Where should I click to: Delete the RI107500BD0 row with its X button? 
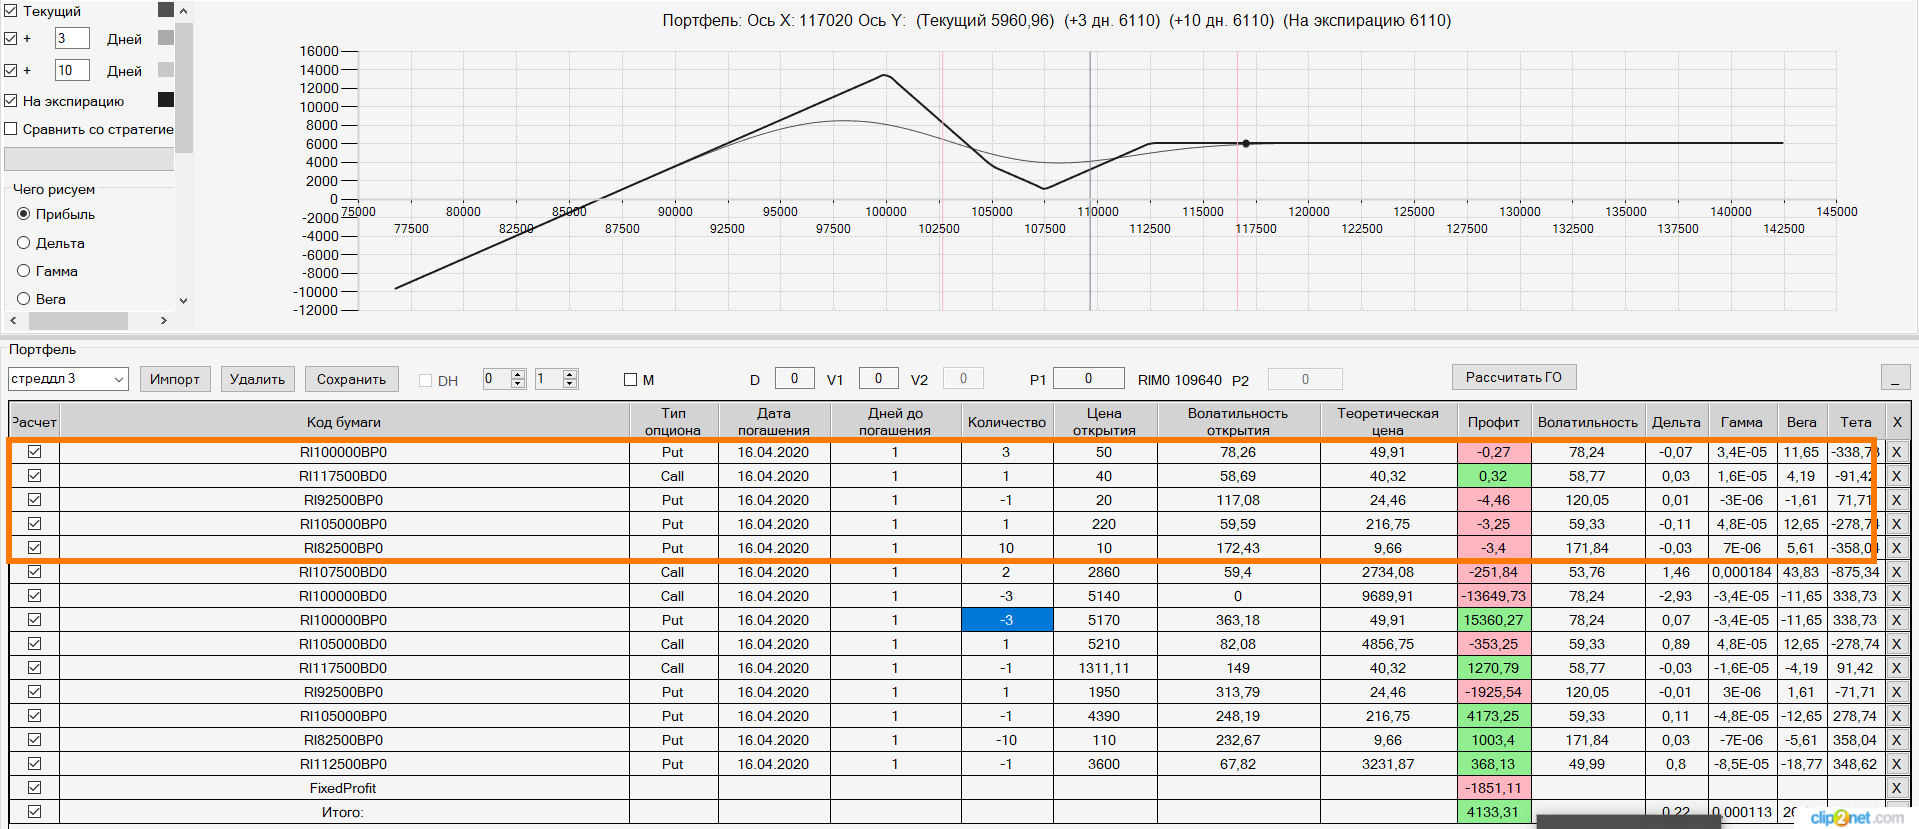pyautogui.click(x=1896, y=572)
